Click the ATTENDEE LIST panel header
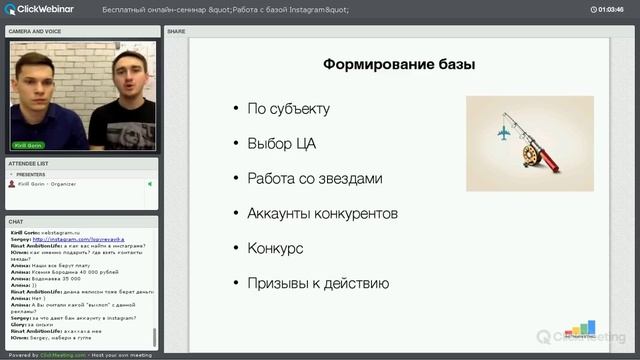Screen dimensions: 640x360 (82, 164)
